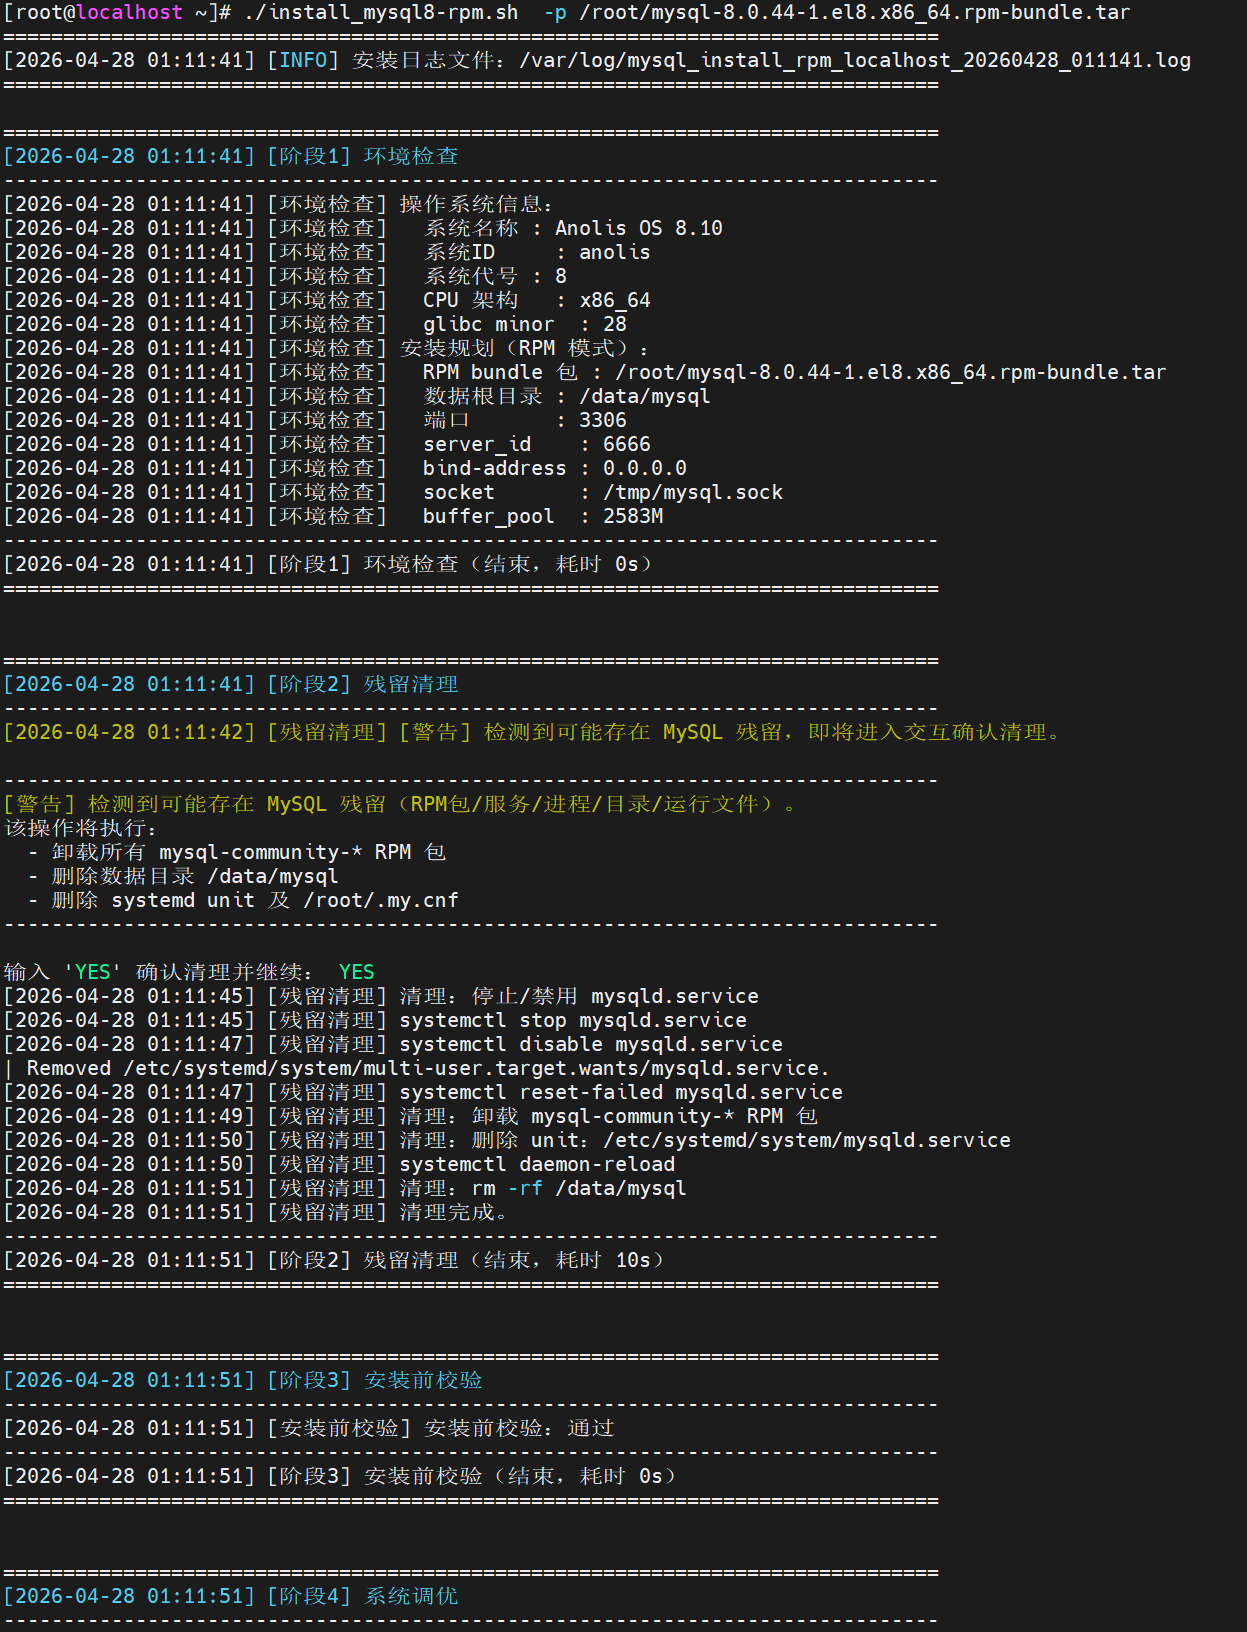Select the glibc minor value 28

(615, 324)
